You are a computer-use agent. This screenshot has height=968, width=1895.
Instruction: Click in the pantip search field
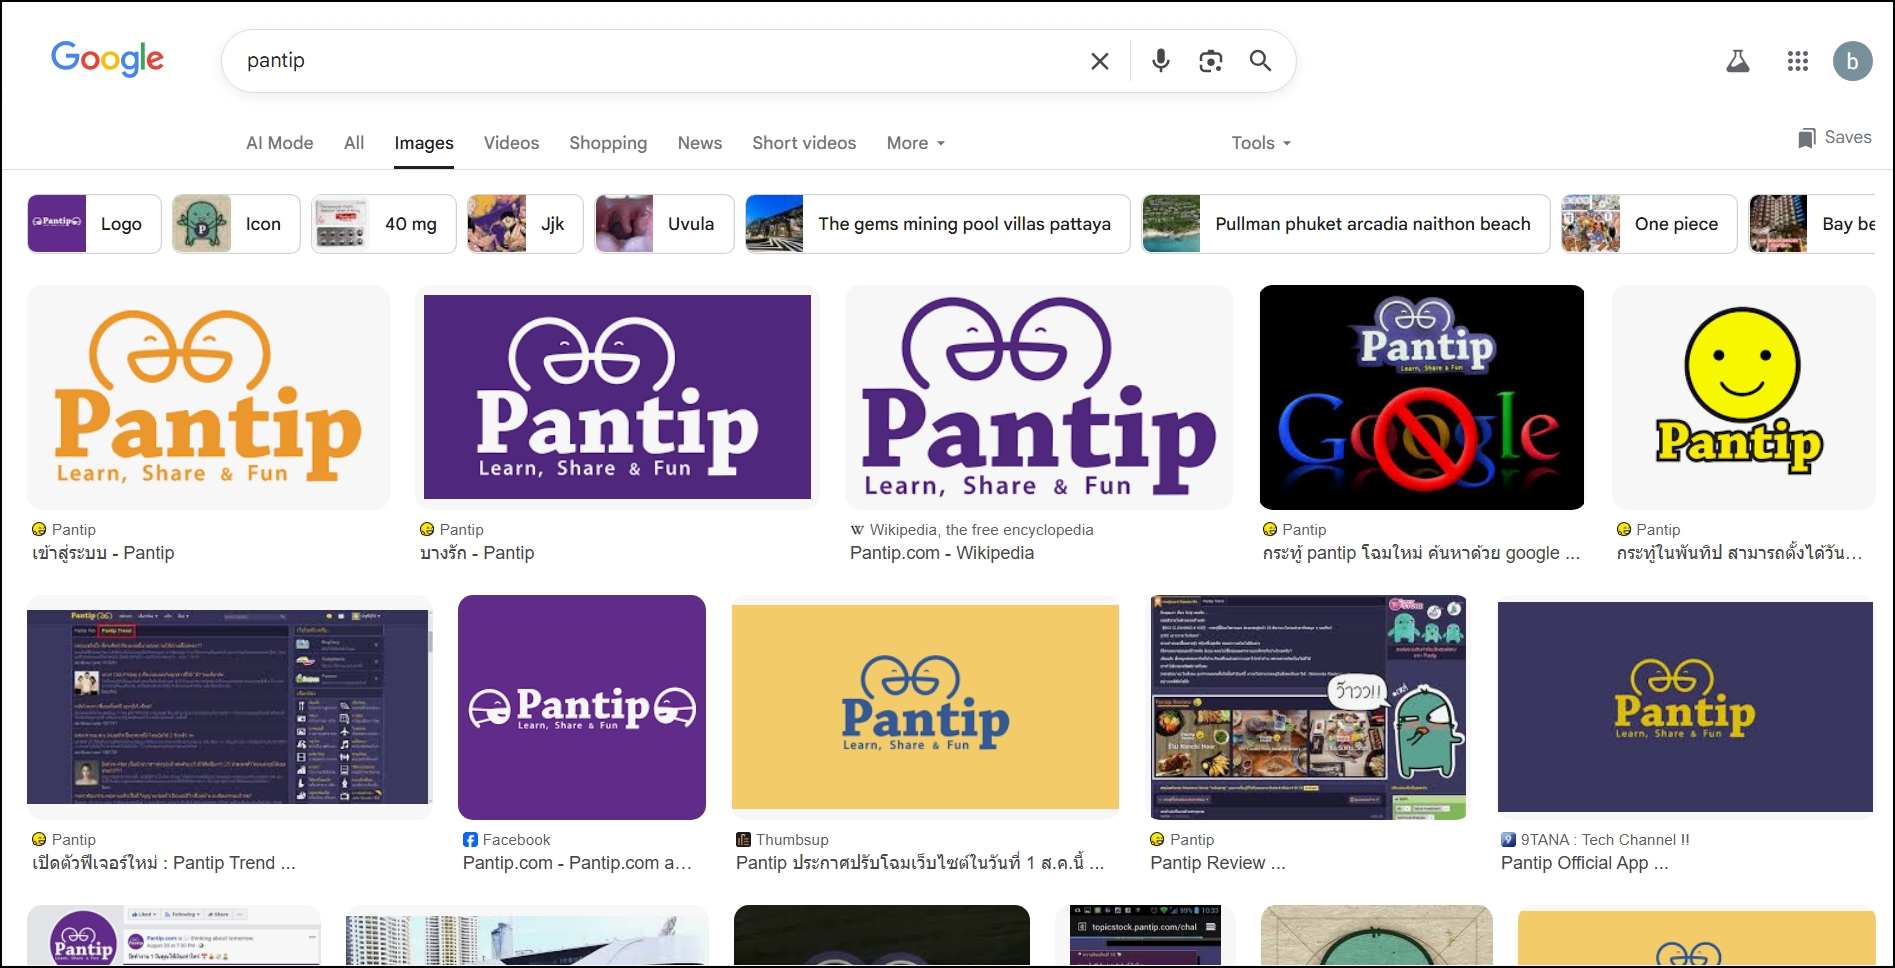650,61
